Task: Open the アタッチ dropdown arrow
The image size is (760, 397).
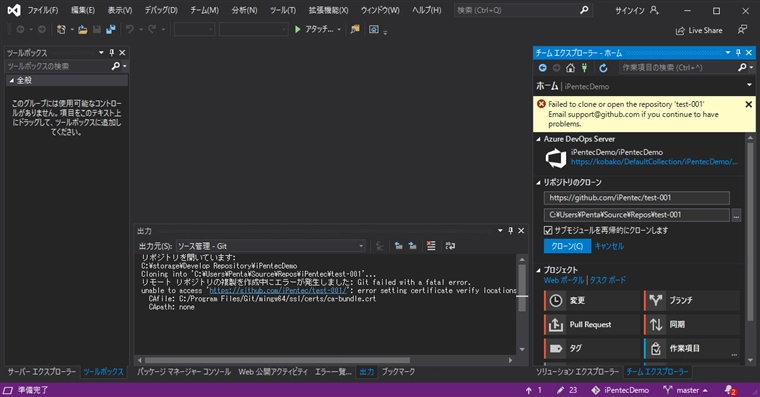Action: [x=339, y=30]
